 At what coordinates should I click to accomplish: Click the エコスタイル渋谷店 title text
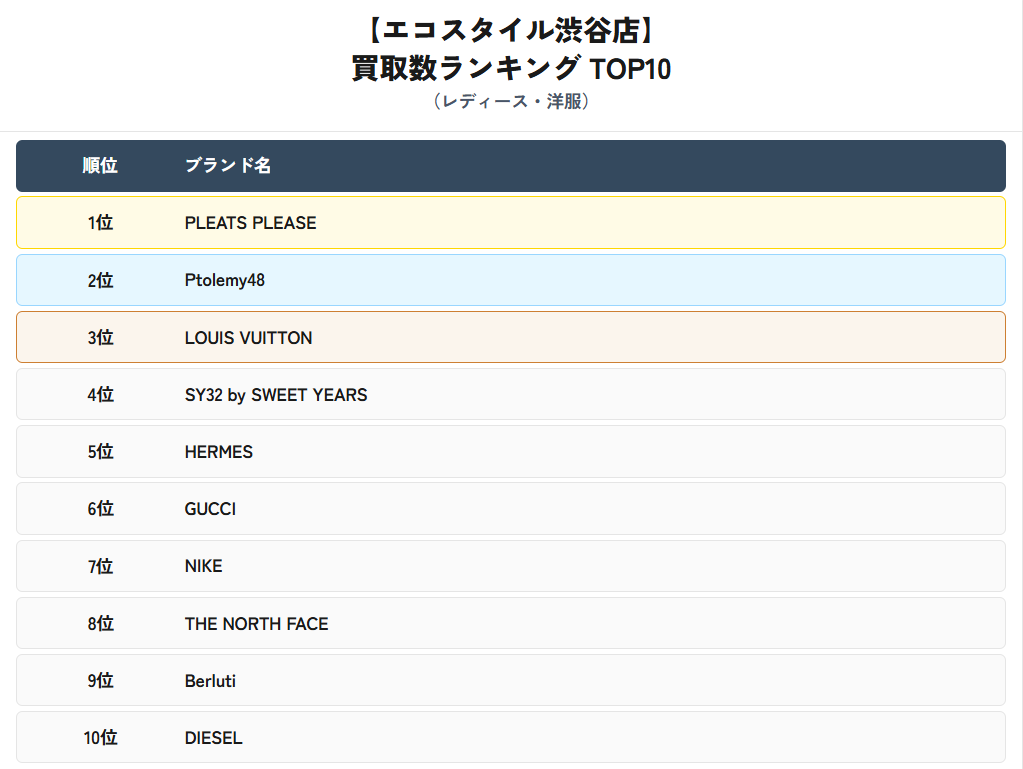tap(511, 31)
